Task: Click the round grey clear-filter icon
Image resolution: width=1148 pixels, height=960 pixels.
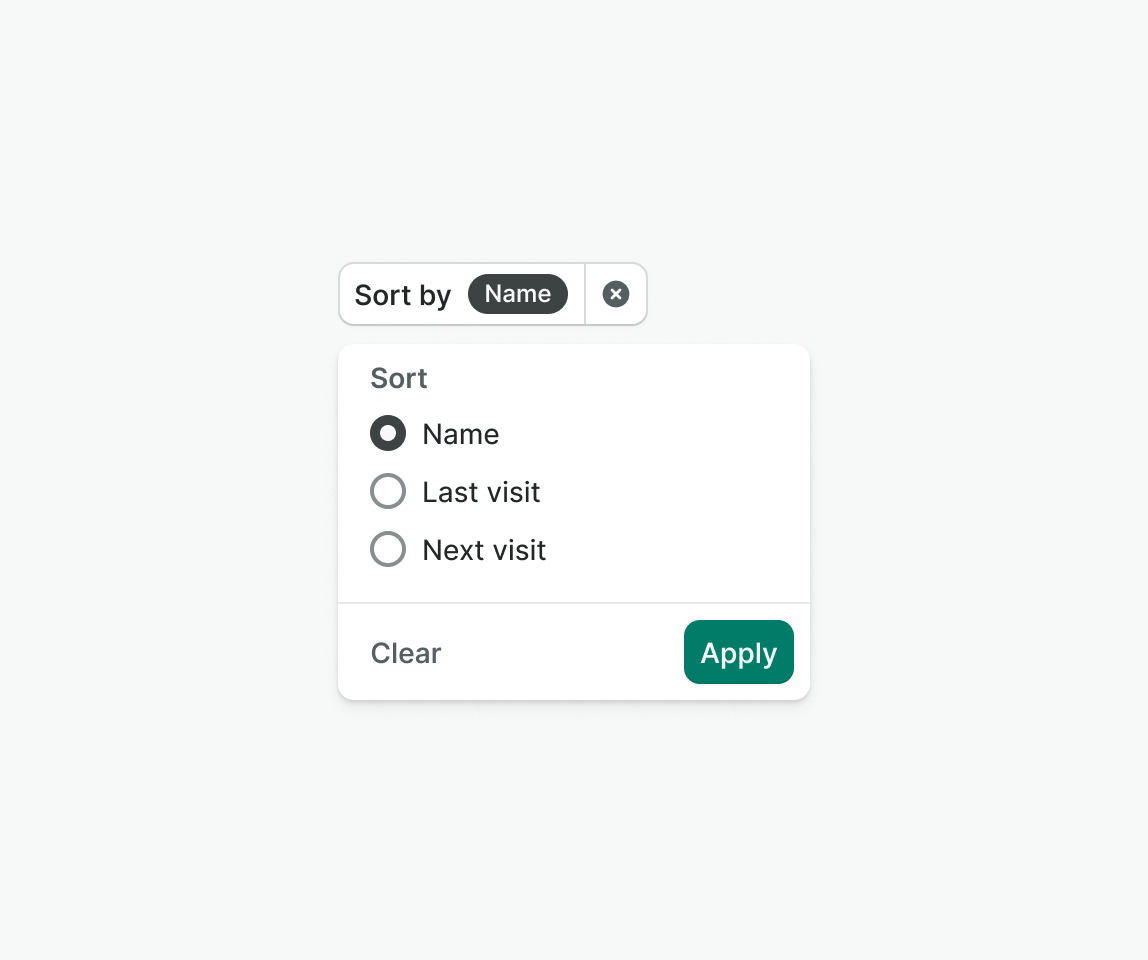Action: 616,294
